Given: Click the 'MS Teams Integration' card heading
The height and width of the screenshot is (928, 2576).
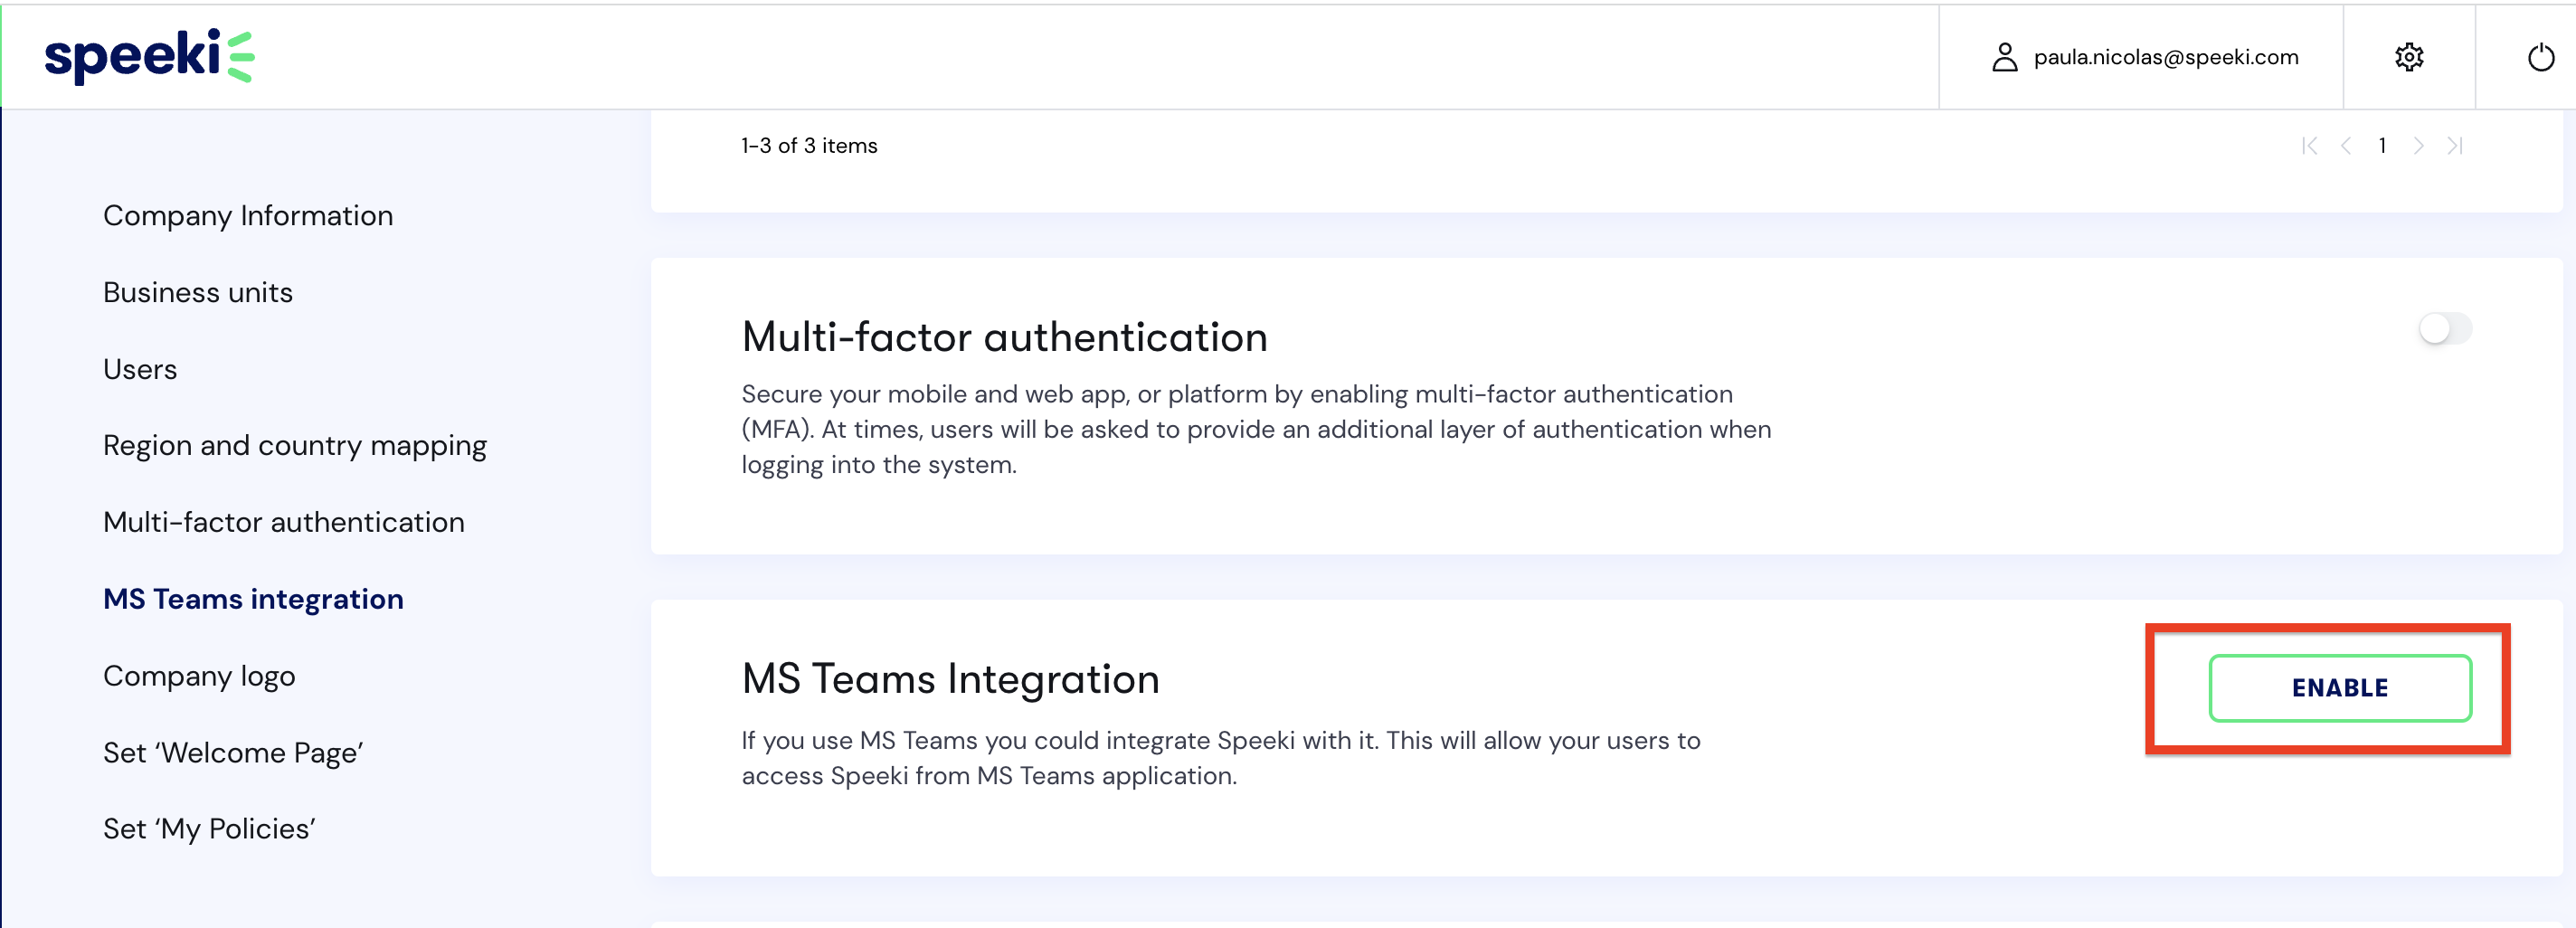Looking at the screenshot, I should (950, 679).
